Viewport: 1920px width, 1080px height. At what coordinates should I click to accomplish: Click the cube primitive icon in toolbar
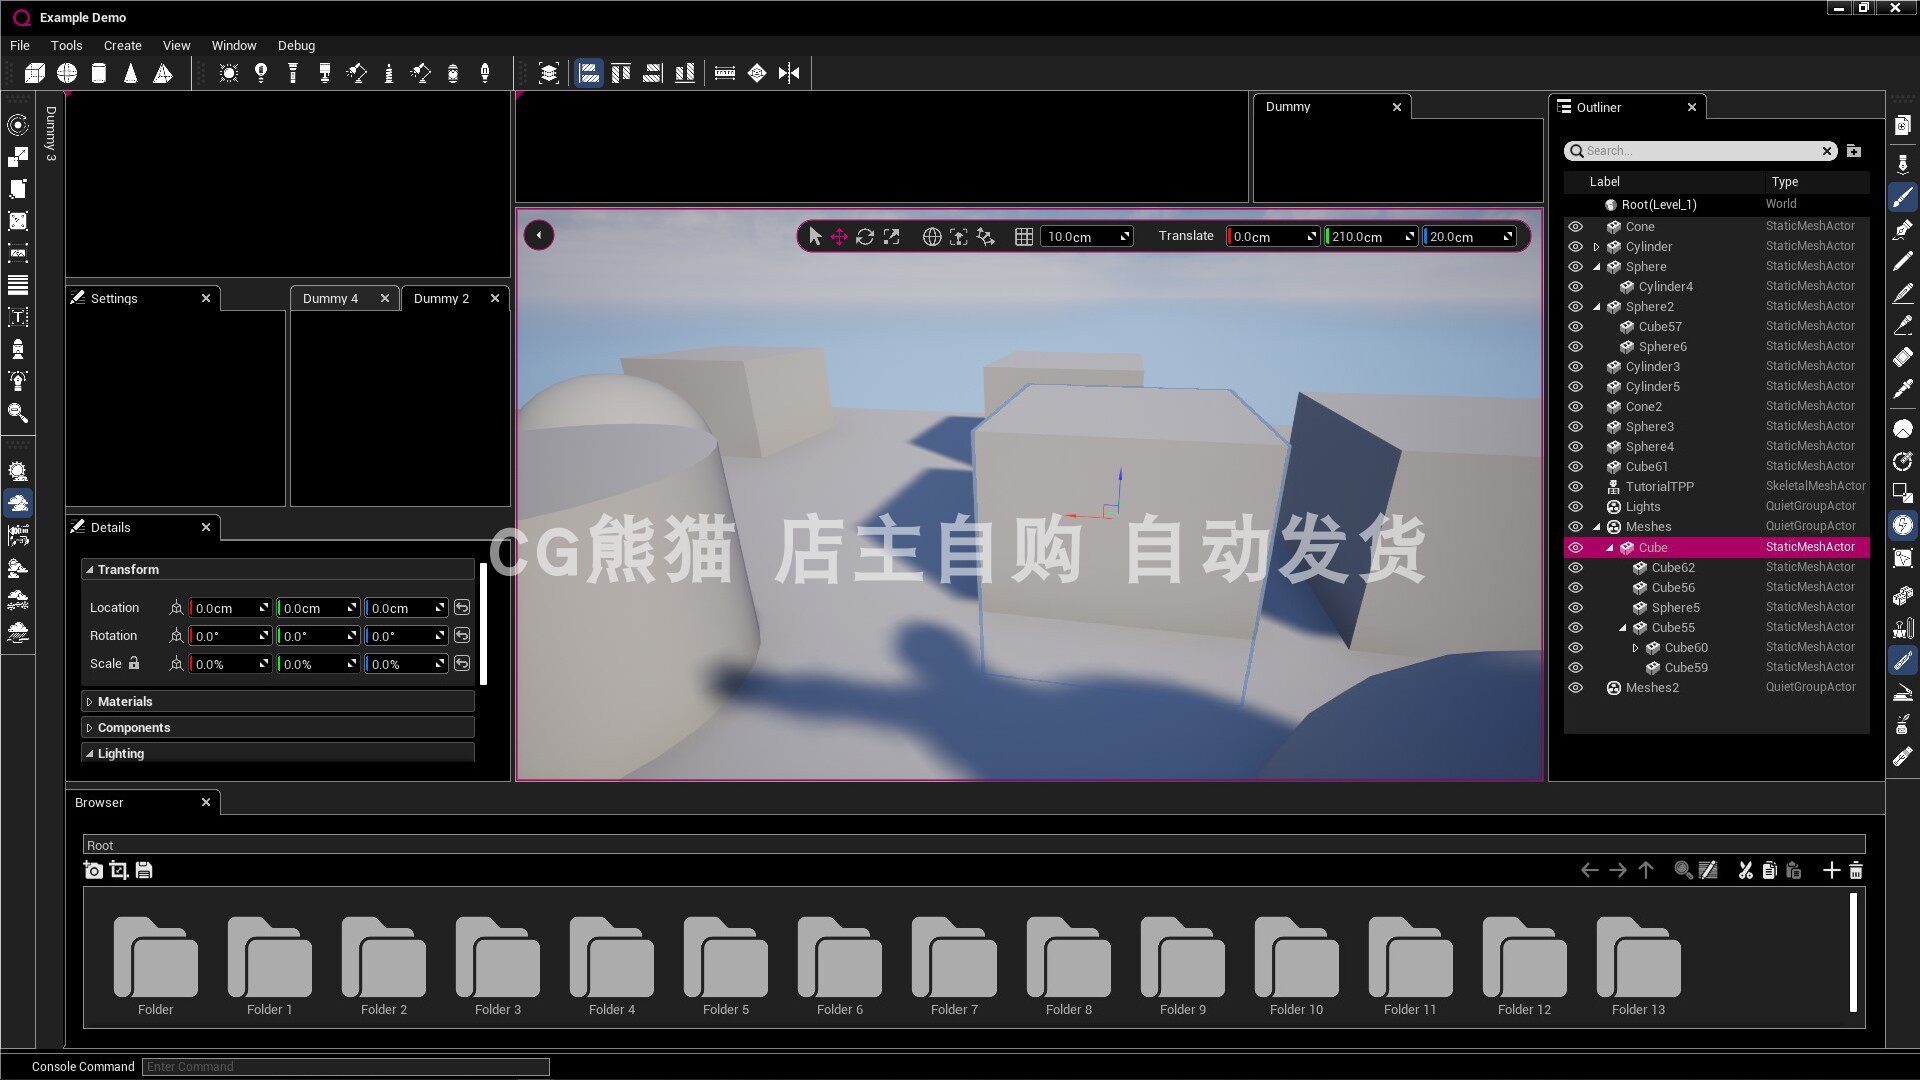coord(35,73)
